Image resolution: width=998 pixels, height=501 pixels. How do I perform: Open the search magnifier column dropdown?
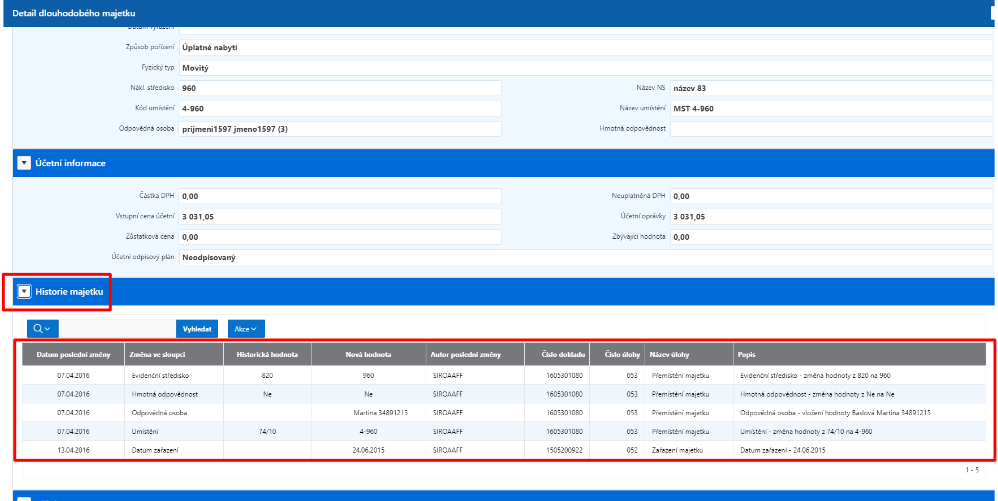point(43,328)
